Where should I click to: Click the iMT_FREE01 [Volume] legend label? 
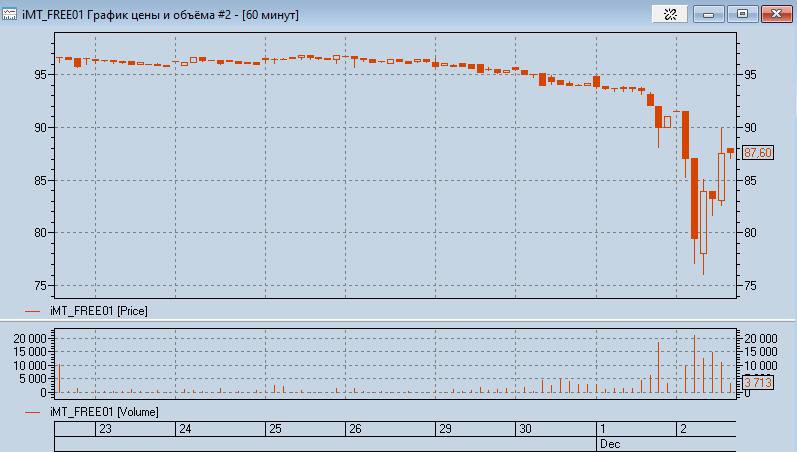(x=104, y=412)
